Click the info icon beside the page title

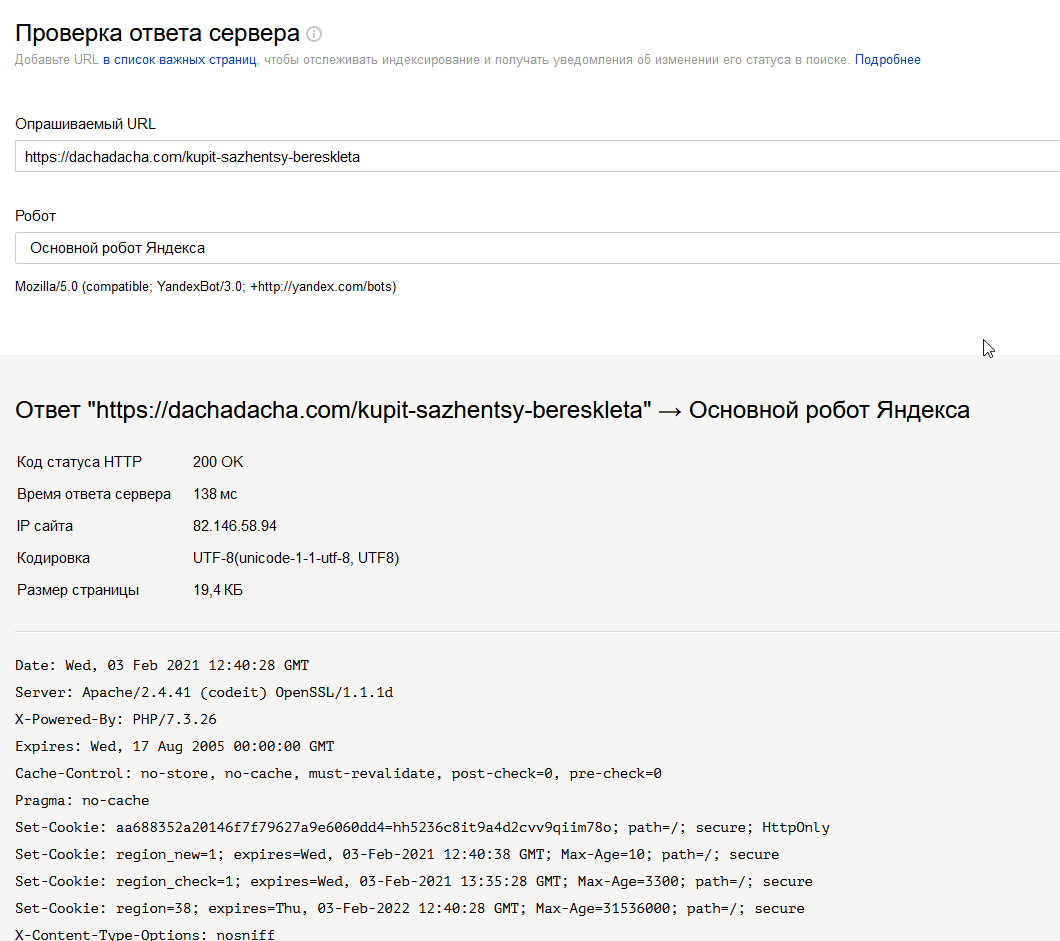click(x=314, y=34)
